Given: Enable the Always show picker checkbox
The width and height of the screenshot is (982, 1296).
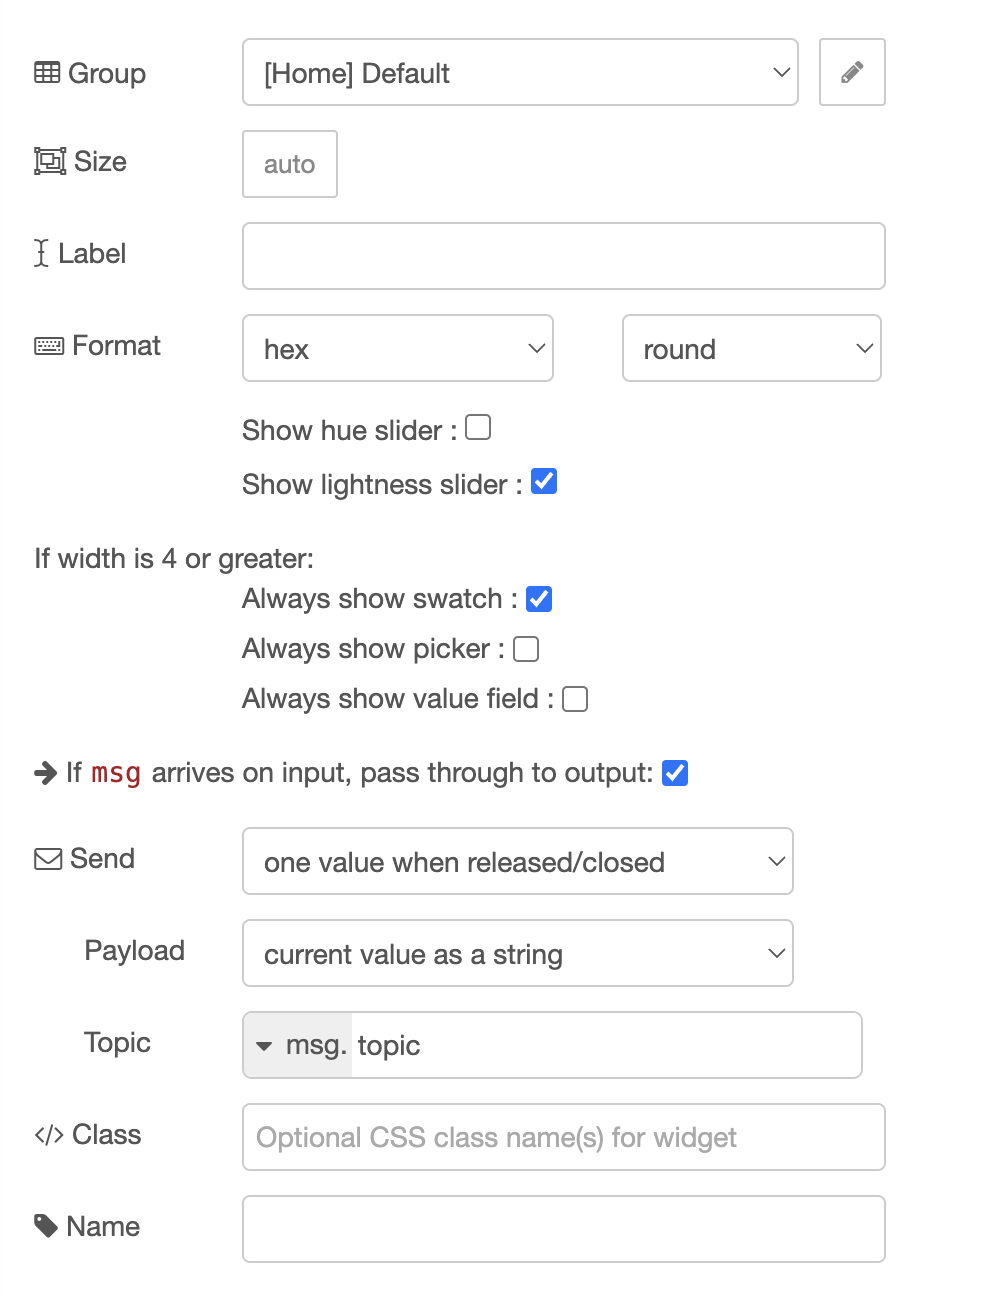Looking at the screenshot, I should click(525, 648).
